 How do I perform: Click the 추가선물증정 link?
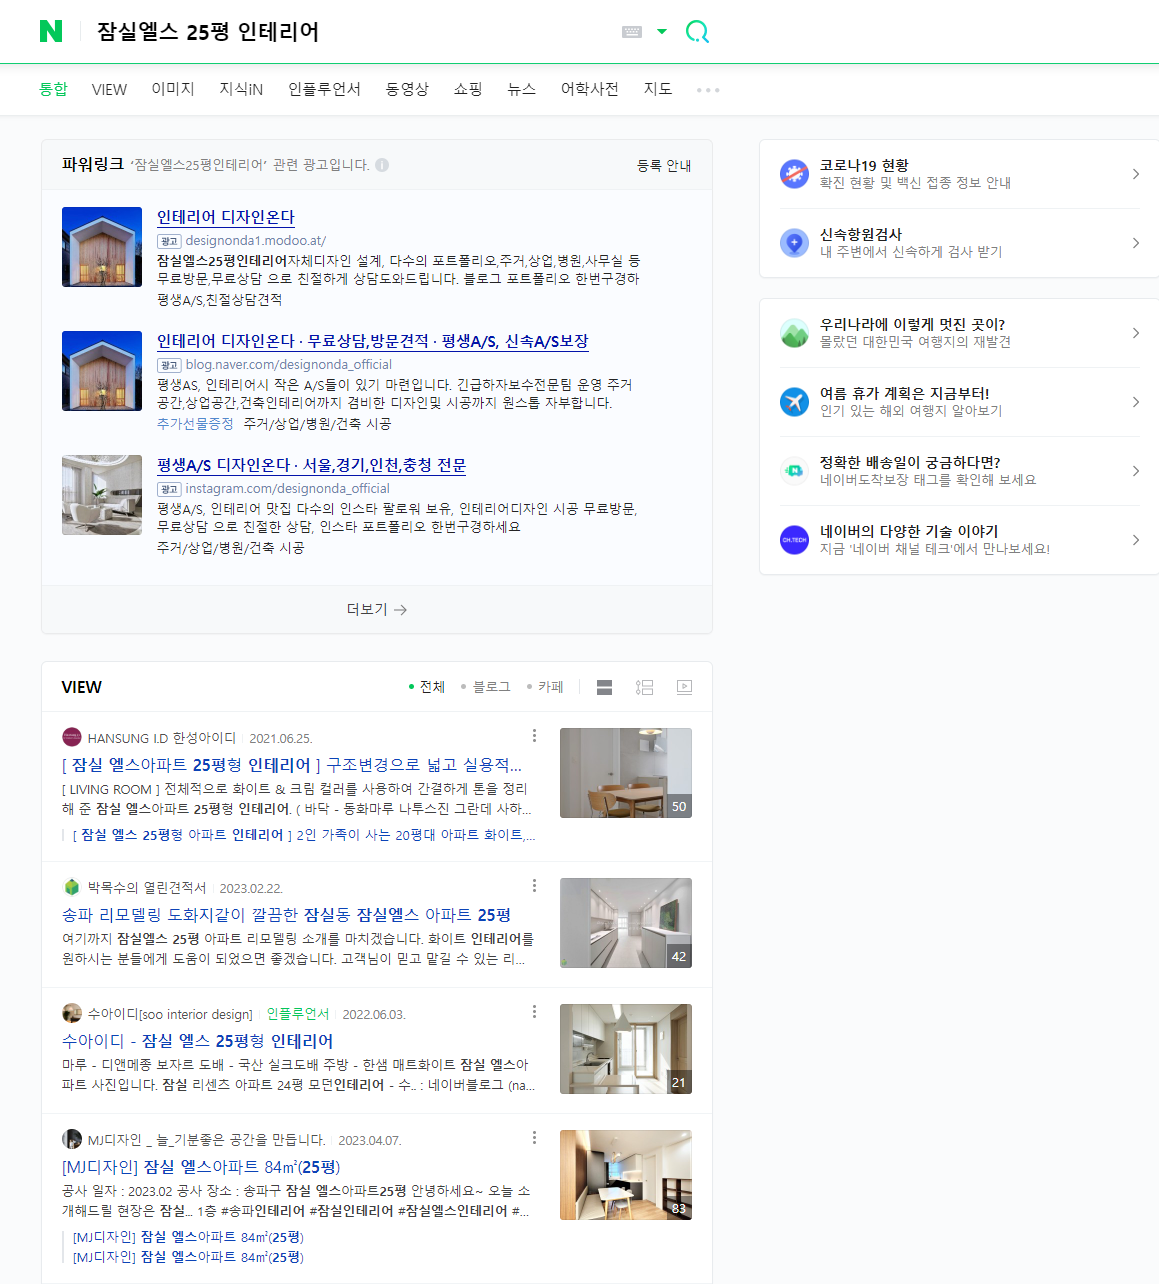pos(195,424)
